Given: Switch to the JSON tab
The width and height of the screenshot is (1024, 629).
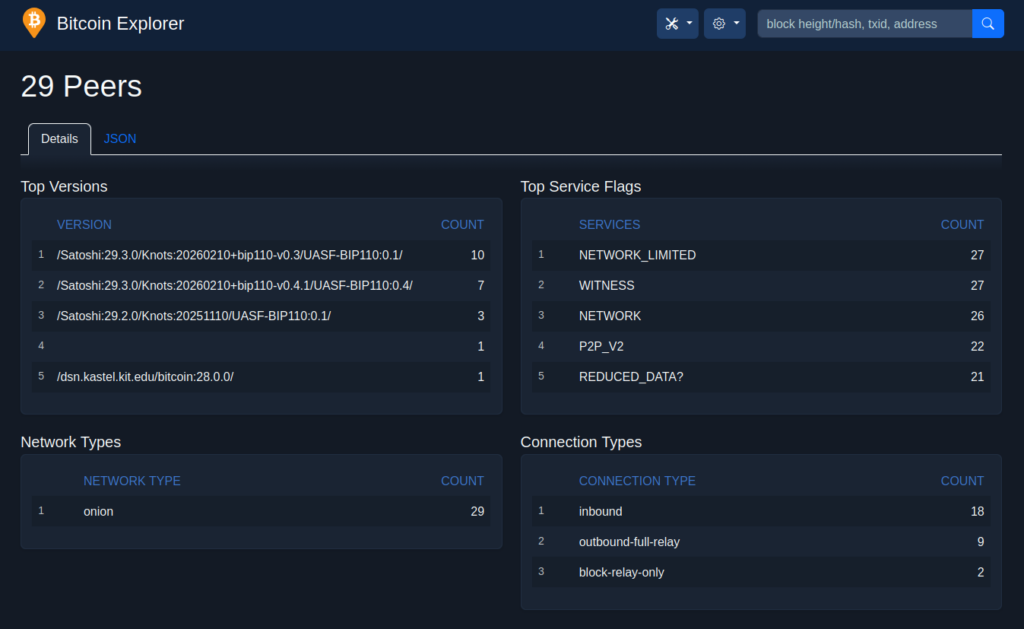Looking at the screenshot, I should click(120, 139).
